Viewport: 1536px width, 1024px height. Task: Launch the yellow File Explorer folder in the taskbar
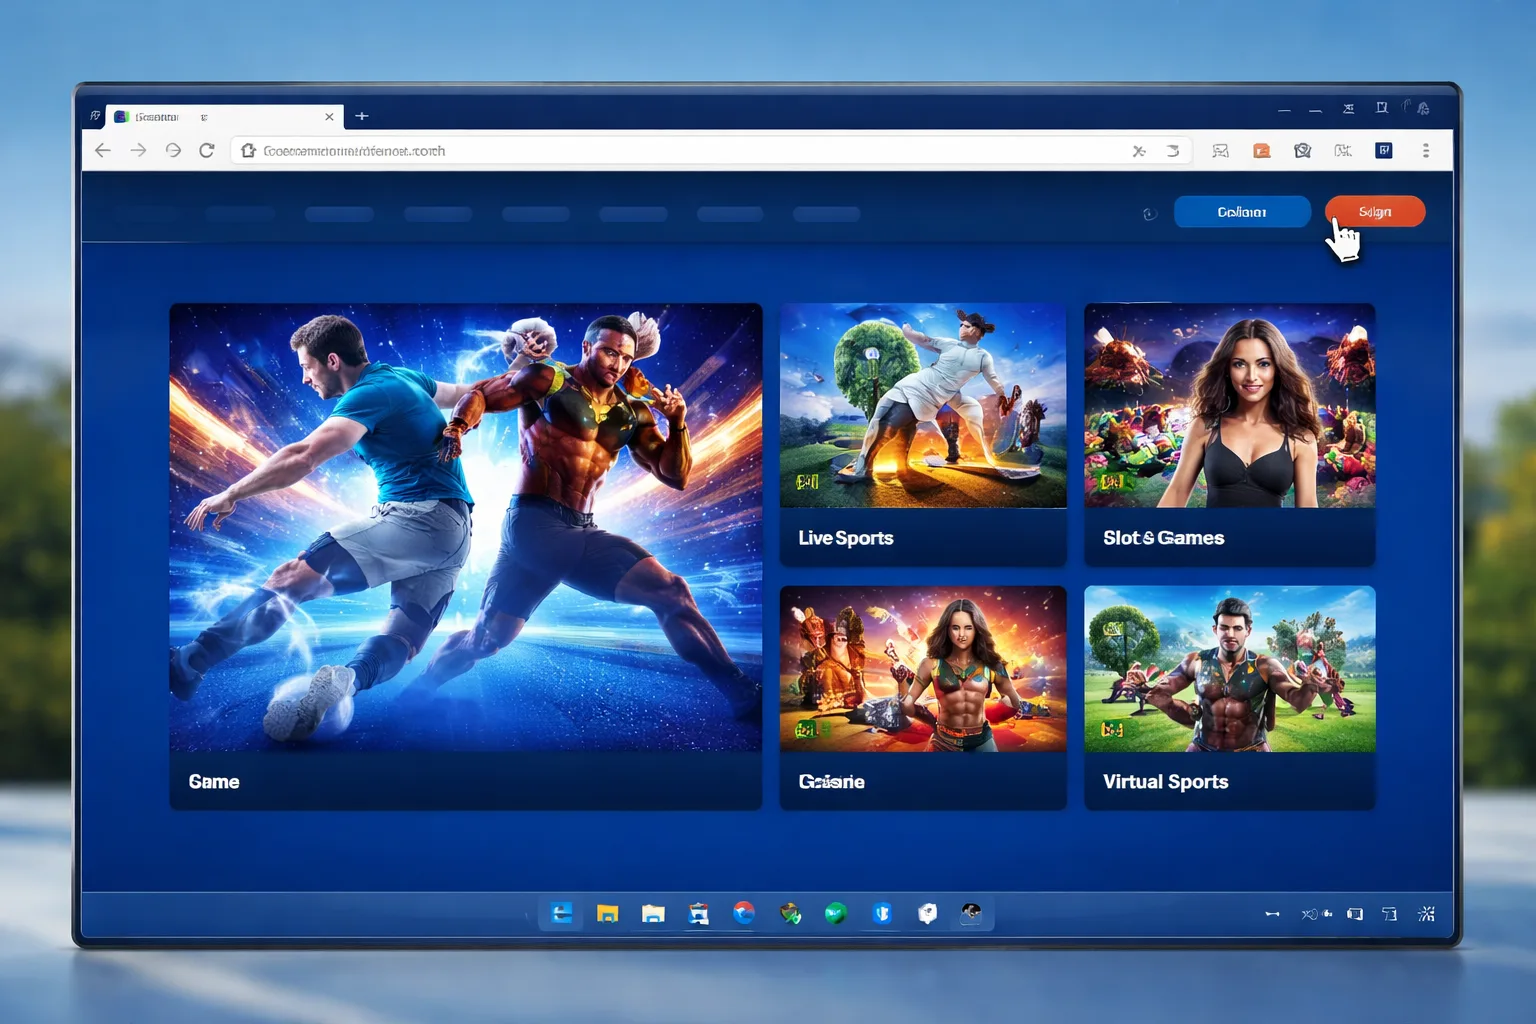pyautogui.click(x=607, y=913)
